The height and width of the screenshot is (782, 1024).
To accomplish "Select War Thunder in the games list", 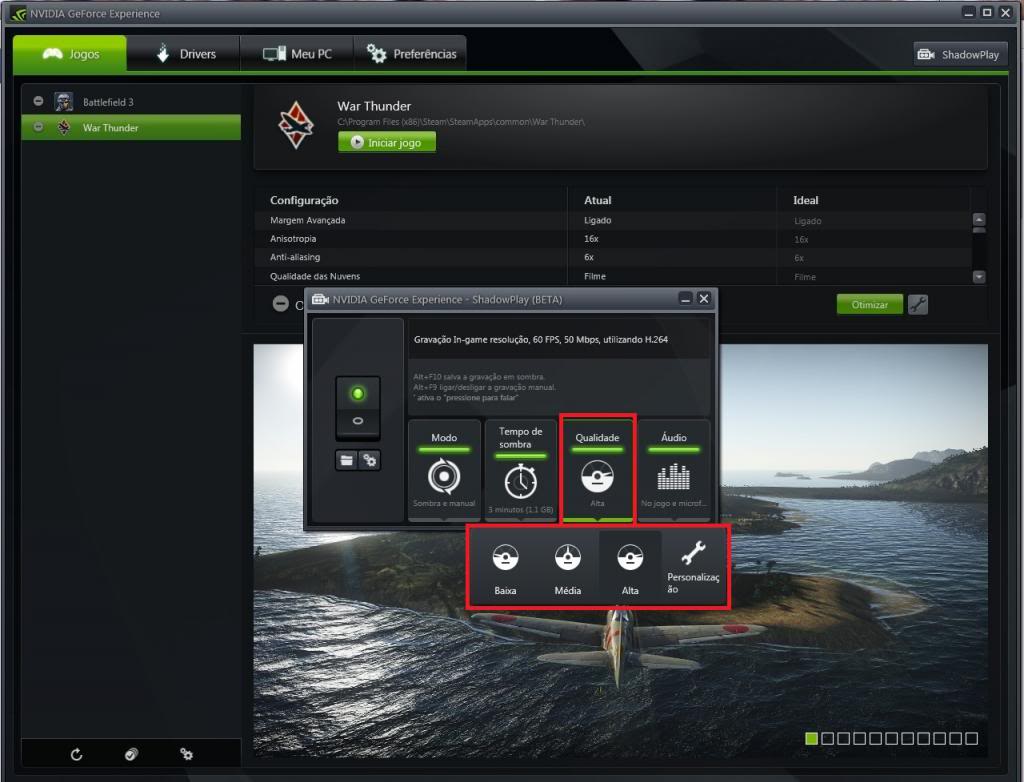I will click(x=131, y=127).
